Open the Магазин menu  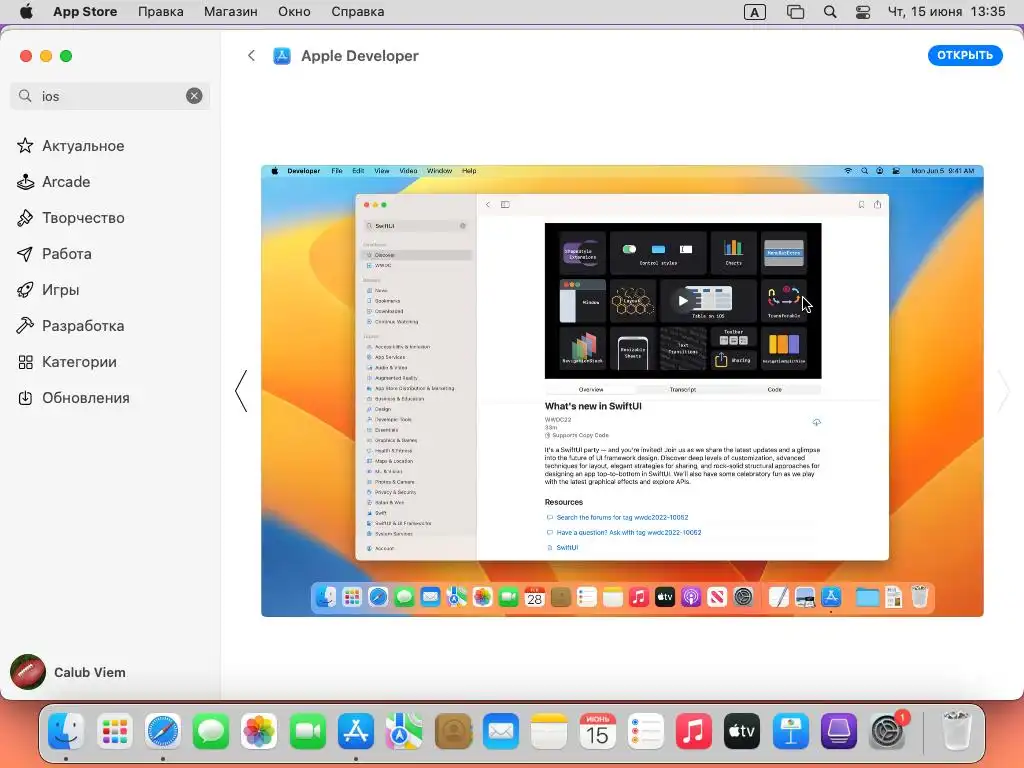click(x=231, y=12)
